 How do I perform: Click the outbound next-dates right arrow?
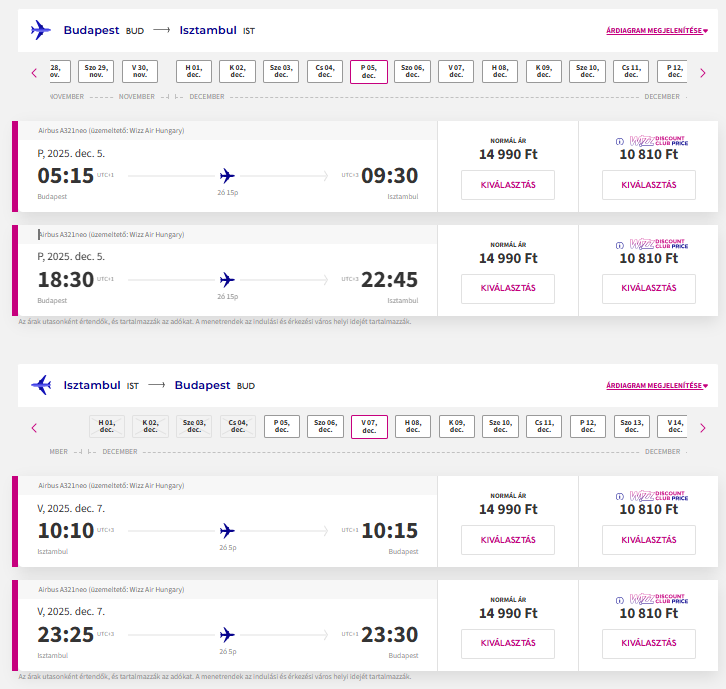[x=702, y=72]
